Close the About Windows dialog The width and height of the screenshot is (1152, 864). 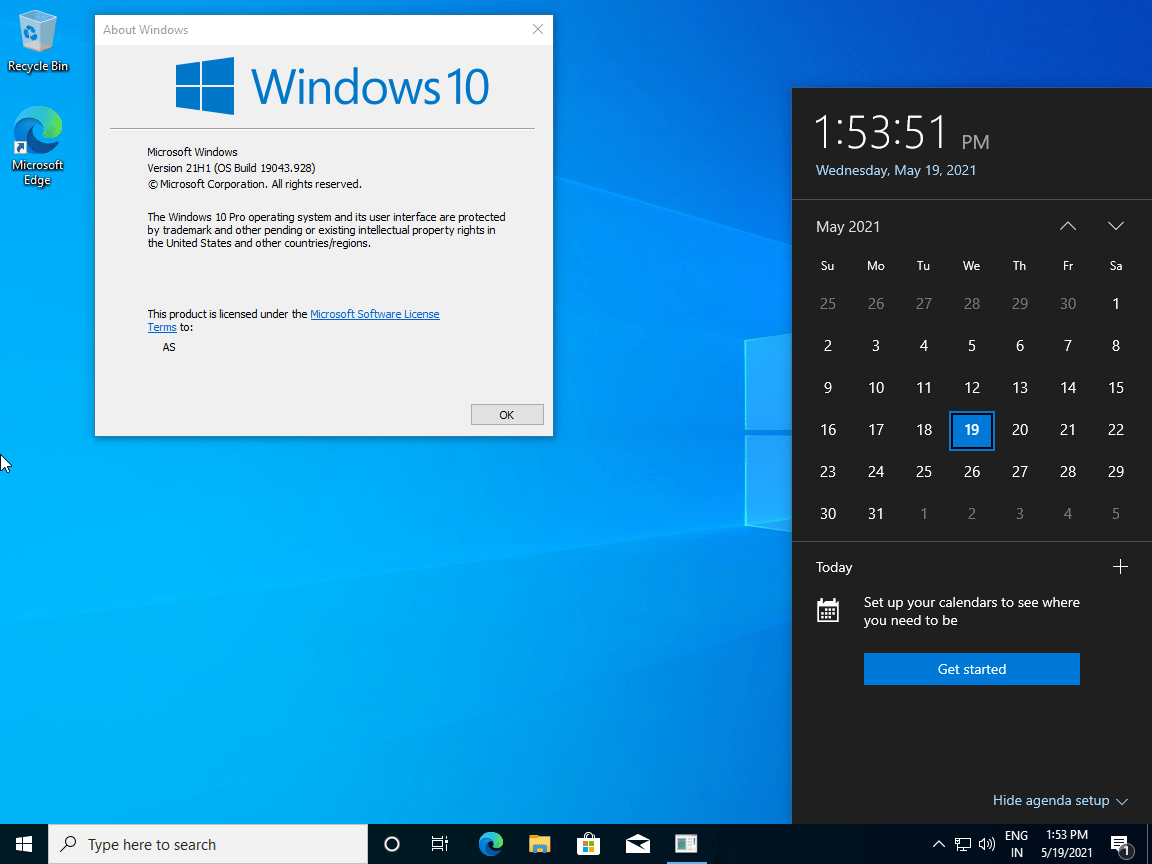[538, 29]
